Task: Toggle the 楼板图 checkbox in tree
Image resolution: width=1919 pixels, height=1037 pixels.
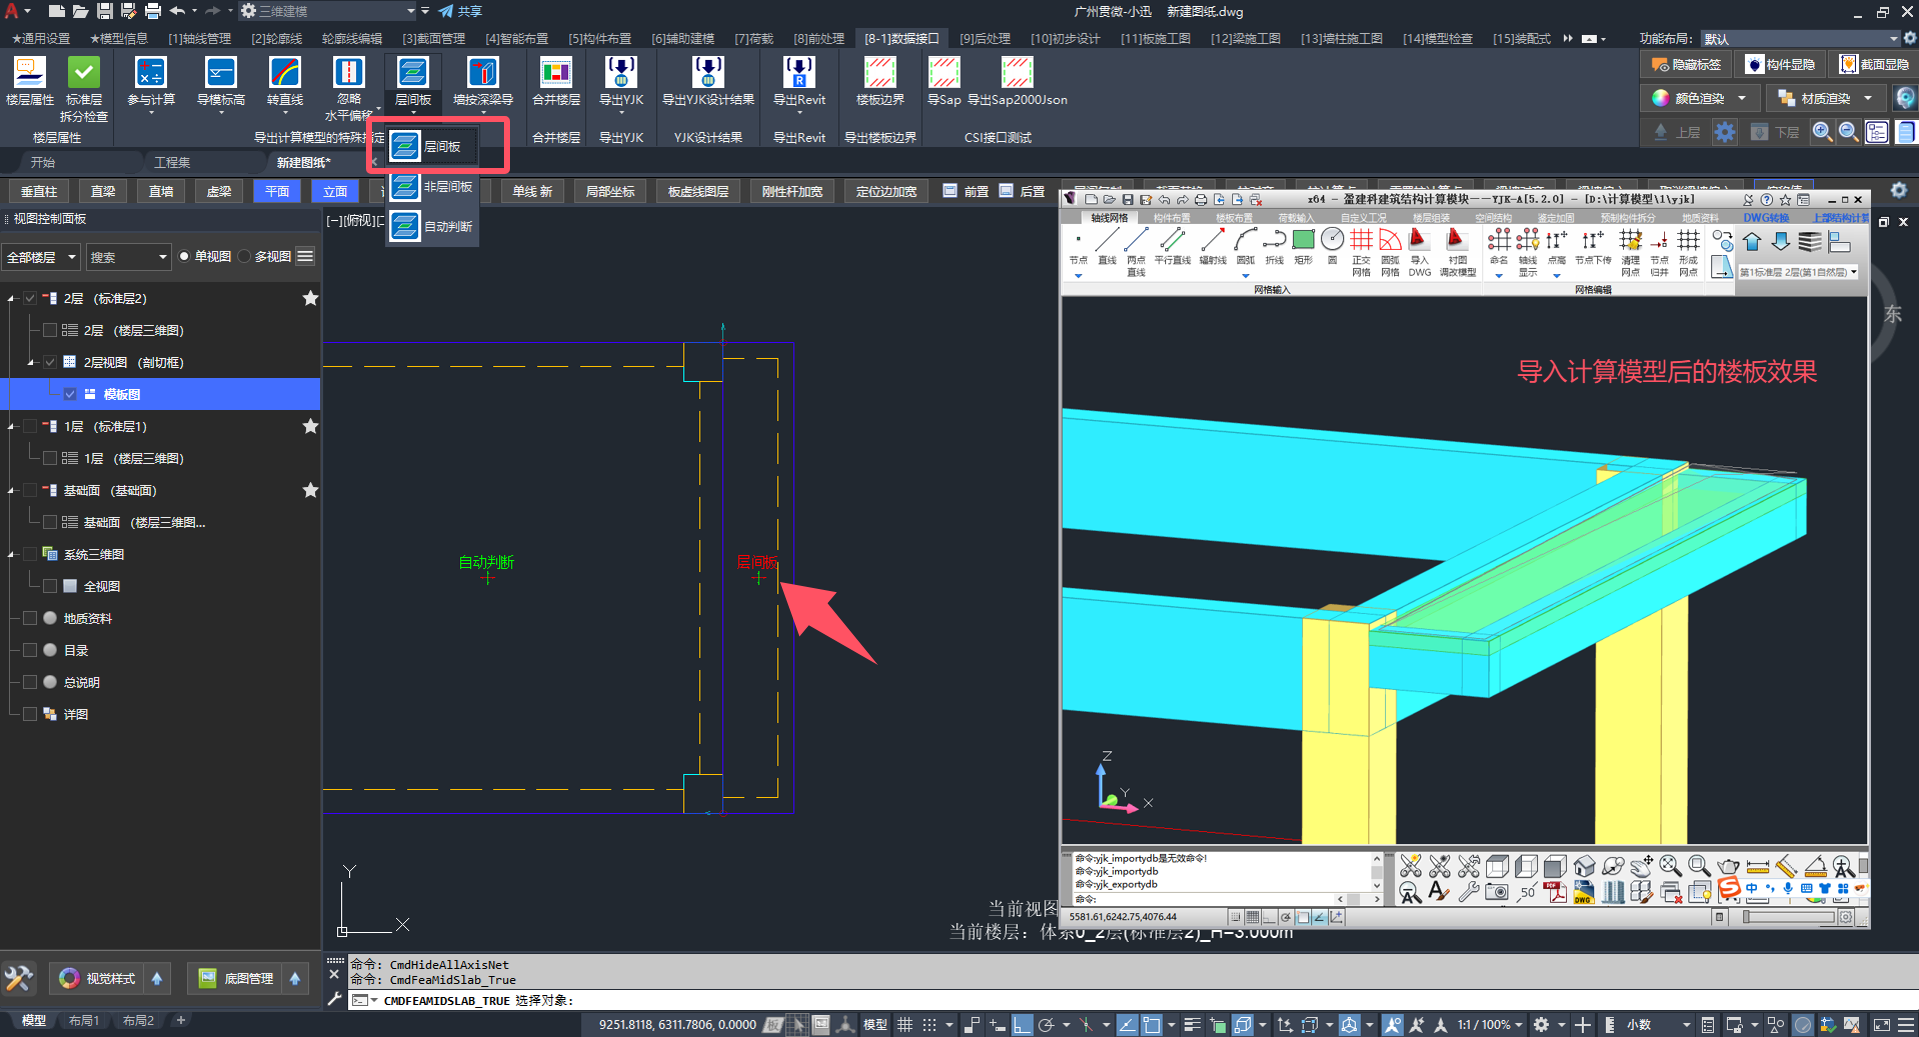Action: (70, 394)
